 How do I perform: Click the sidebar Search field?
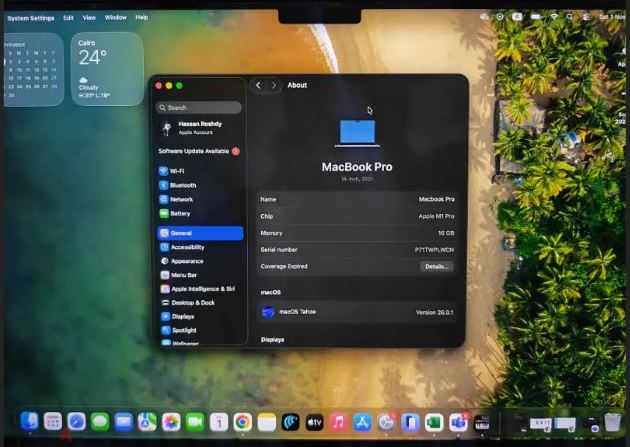point(199,107)
